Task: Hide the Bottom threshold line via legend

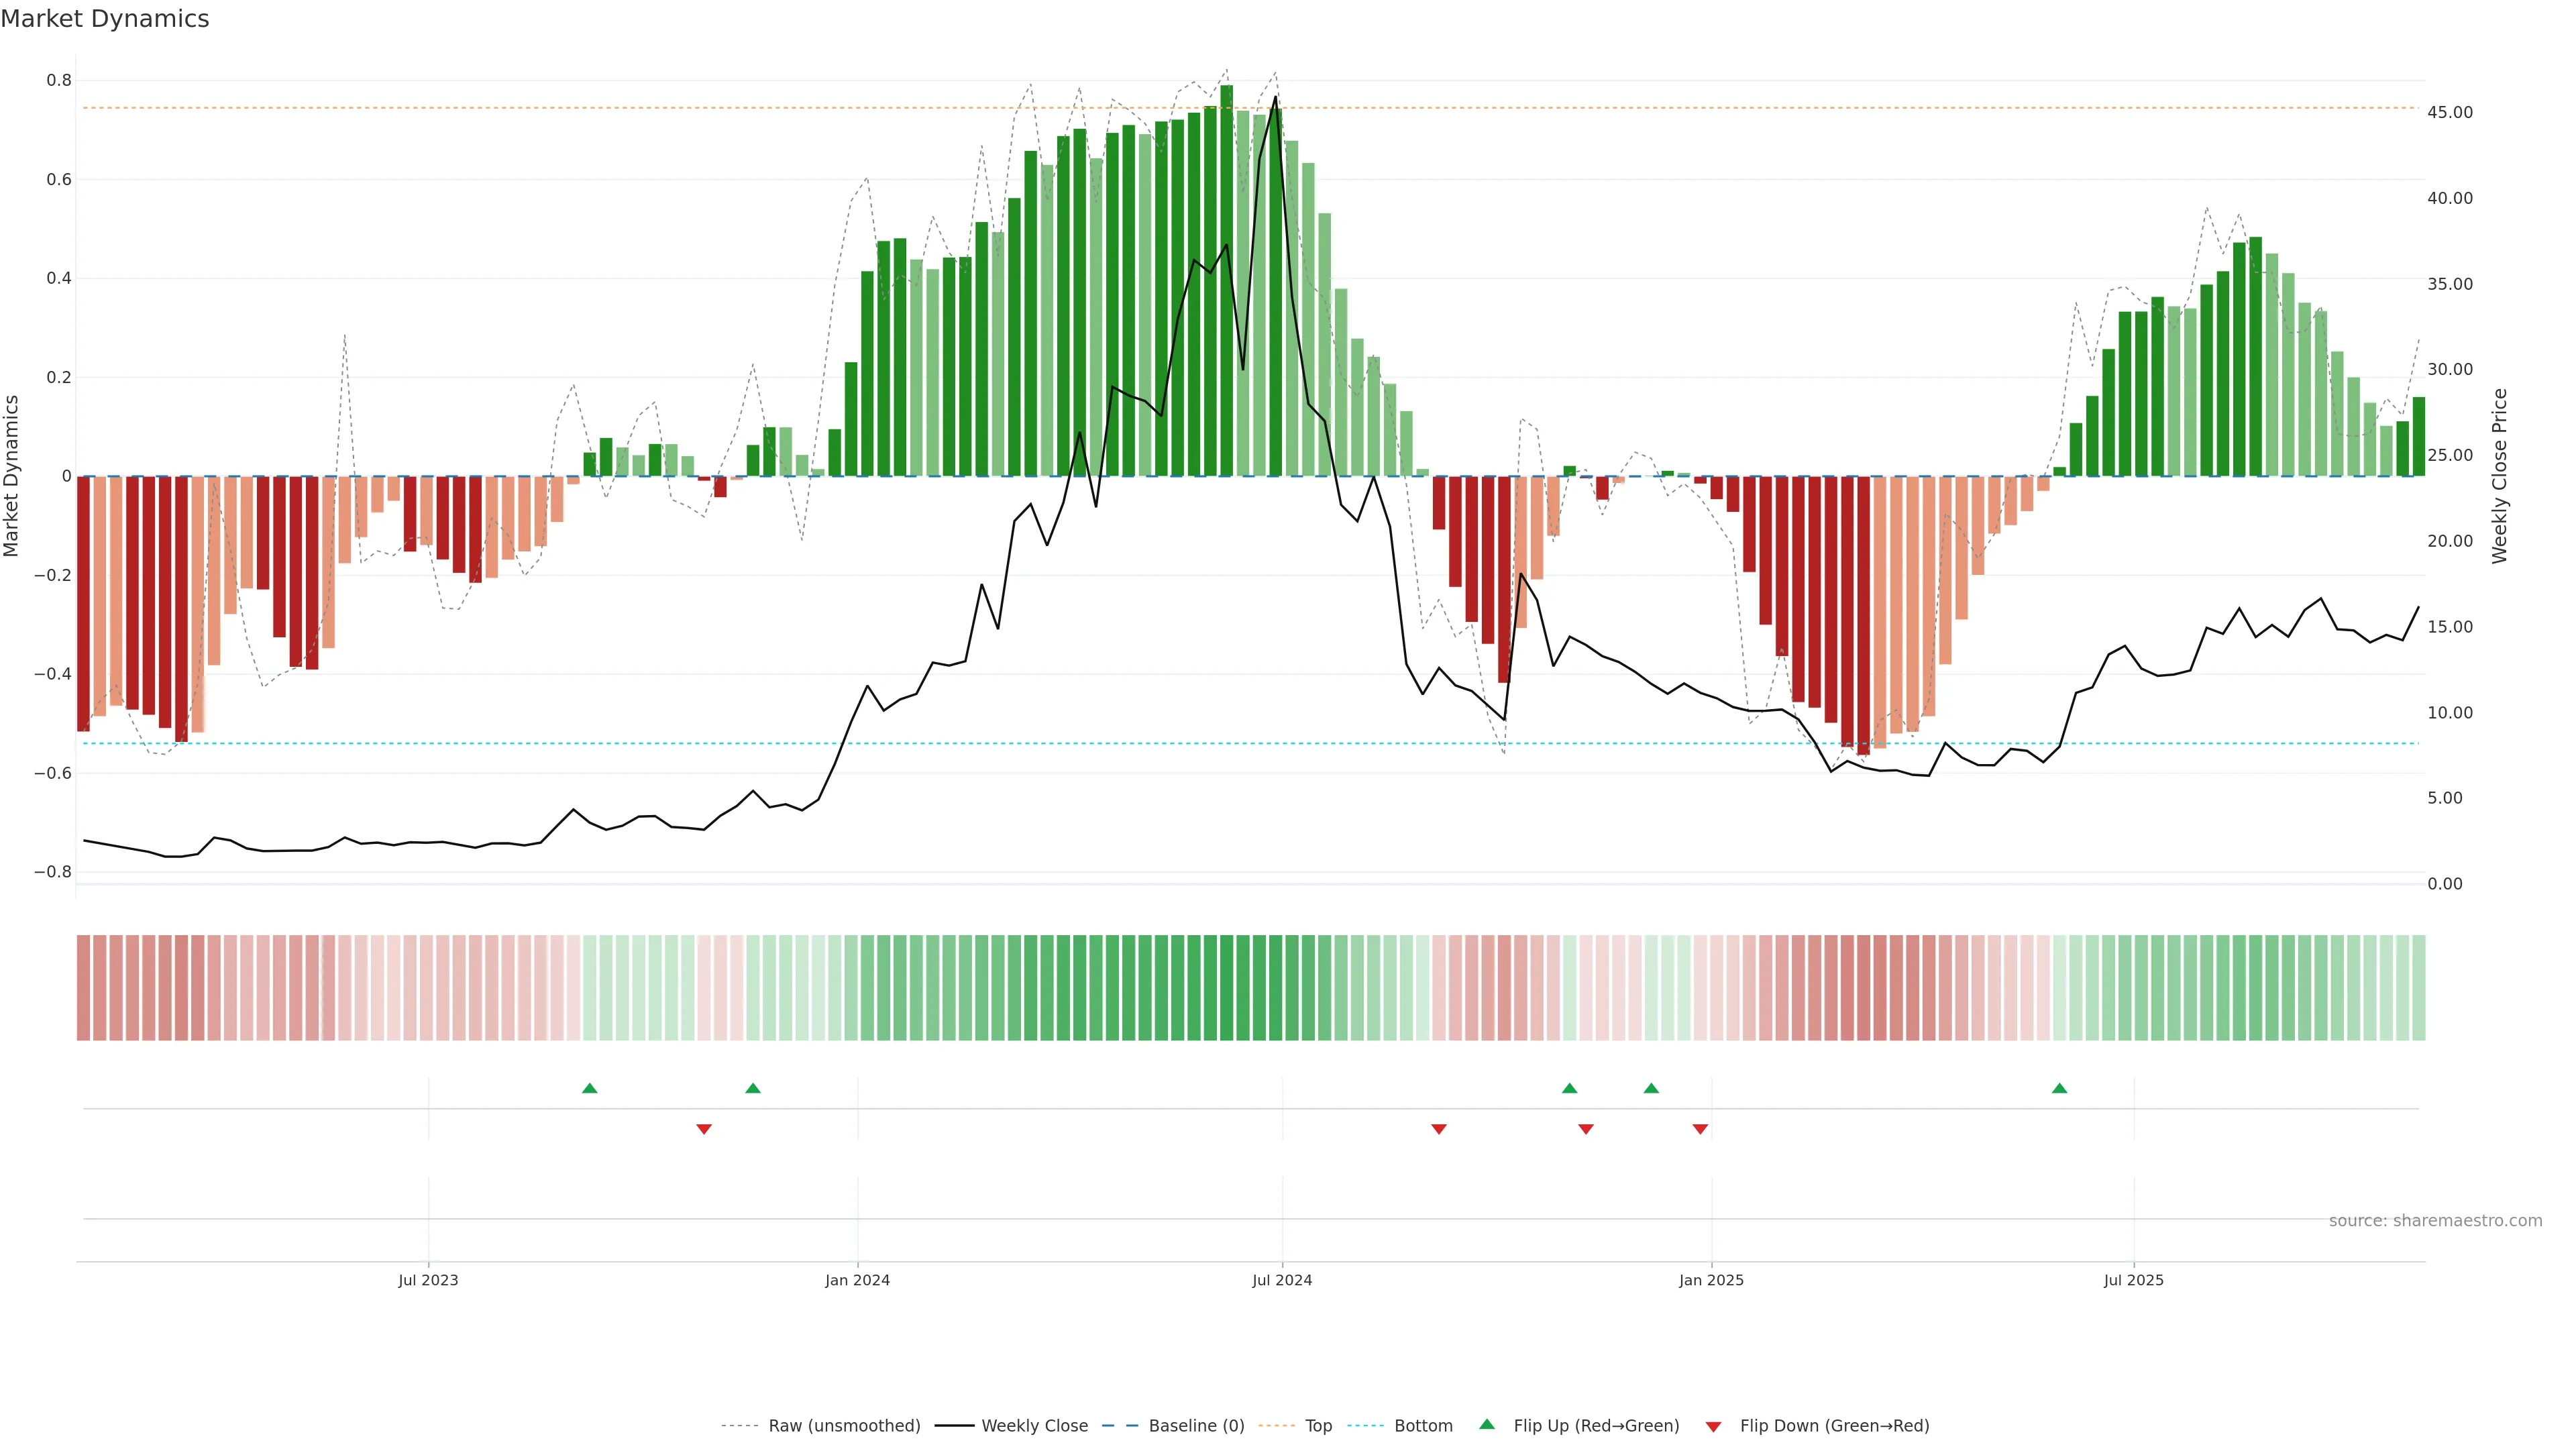Action: coord(1423,1426)
